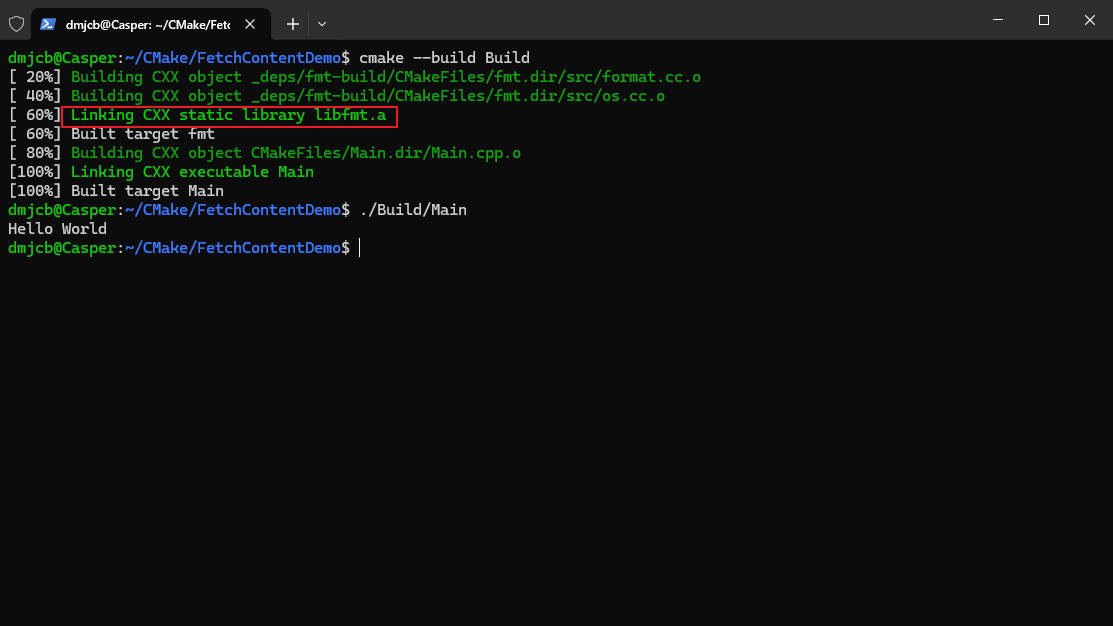Maximize the terminal window
This screenshot has width=1113, height=626.
click(1043, 20)
